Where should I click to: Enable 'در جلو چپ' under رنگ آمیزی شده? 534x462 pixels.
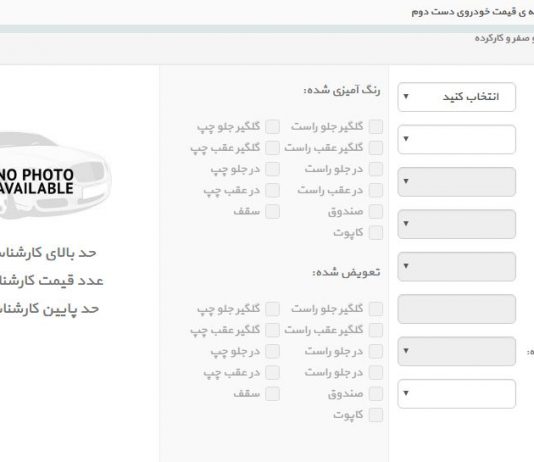tap(273, 169)
